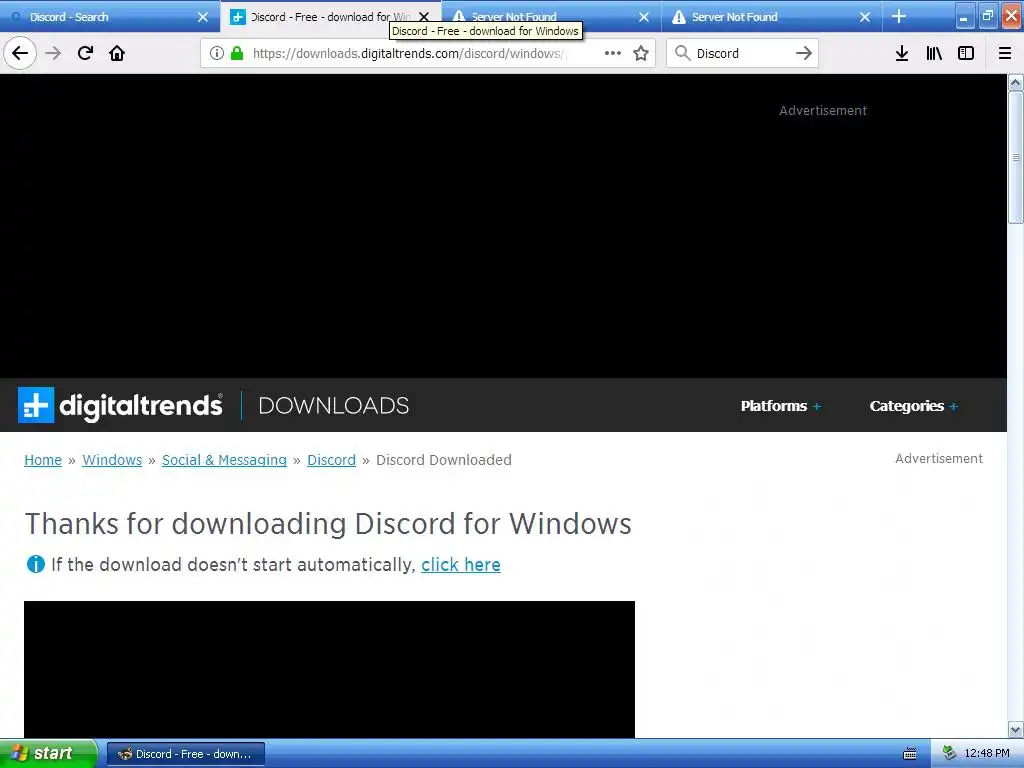The height and width of the screenshot is (768, 1024).
Task: Click the search magnifier icon
Action: pyautogui.click(x=682, y=53)
